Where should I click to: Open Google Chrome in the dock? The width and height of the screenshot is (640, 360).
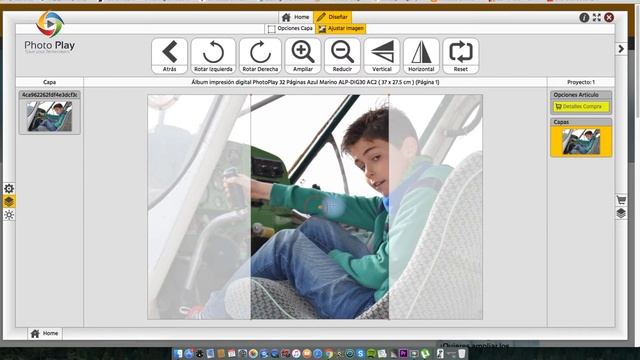pos(329,353)
